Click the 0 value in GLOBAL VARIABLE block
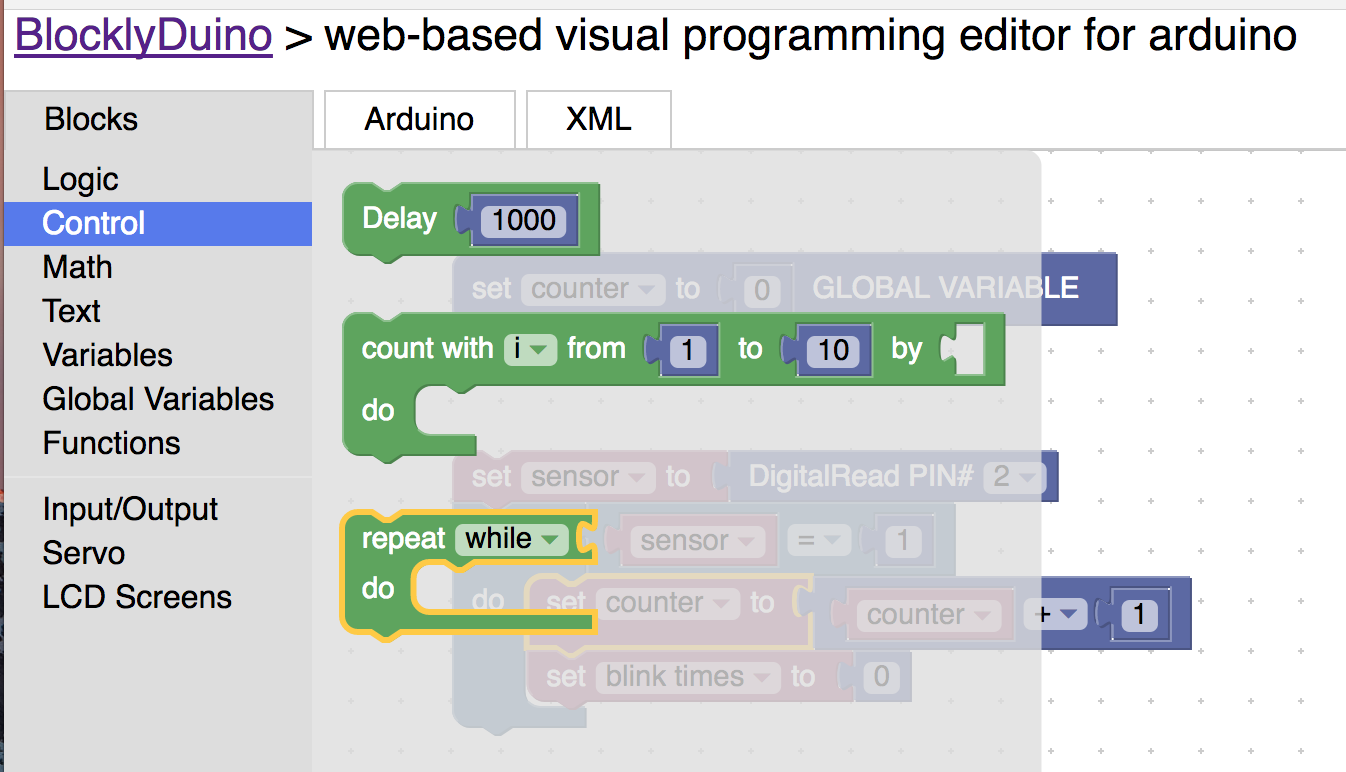 coord(762,290)
